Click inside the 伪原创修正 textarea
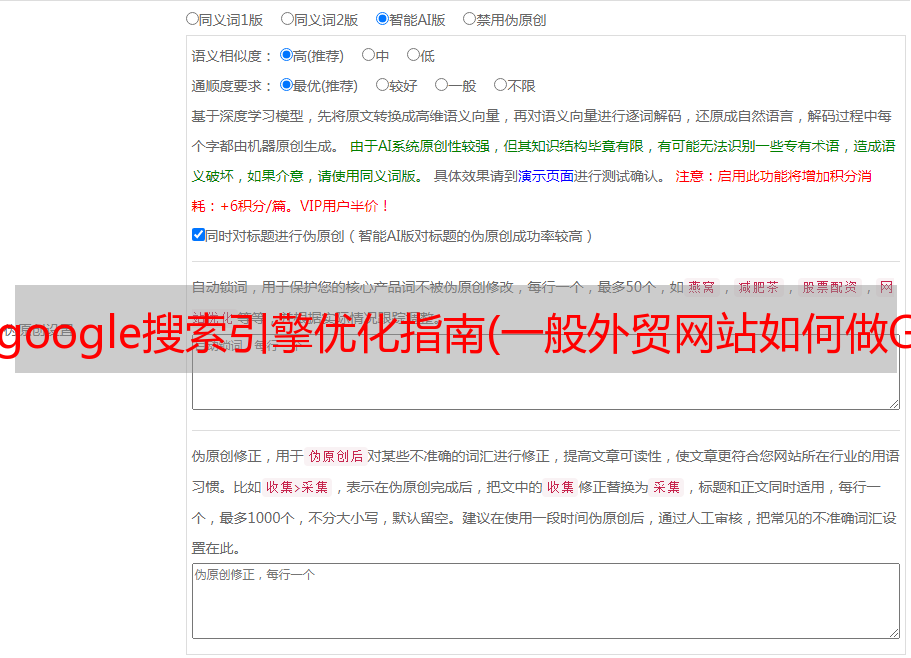911x658 pixels. (546, 601)
